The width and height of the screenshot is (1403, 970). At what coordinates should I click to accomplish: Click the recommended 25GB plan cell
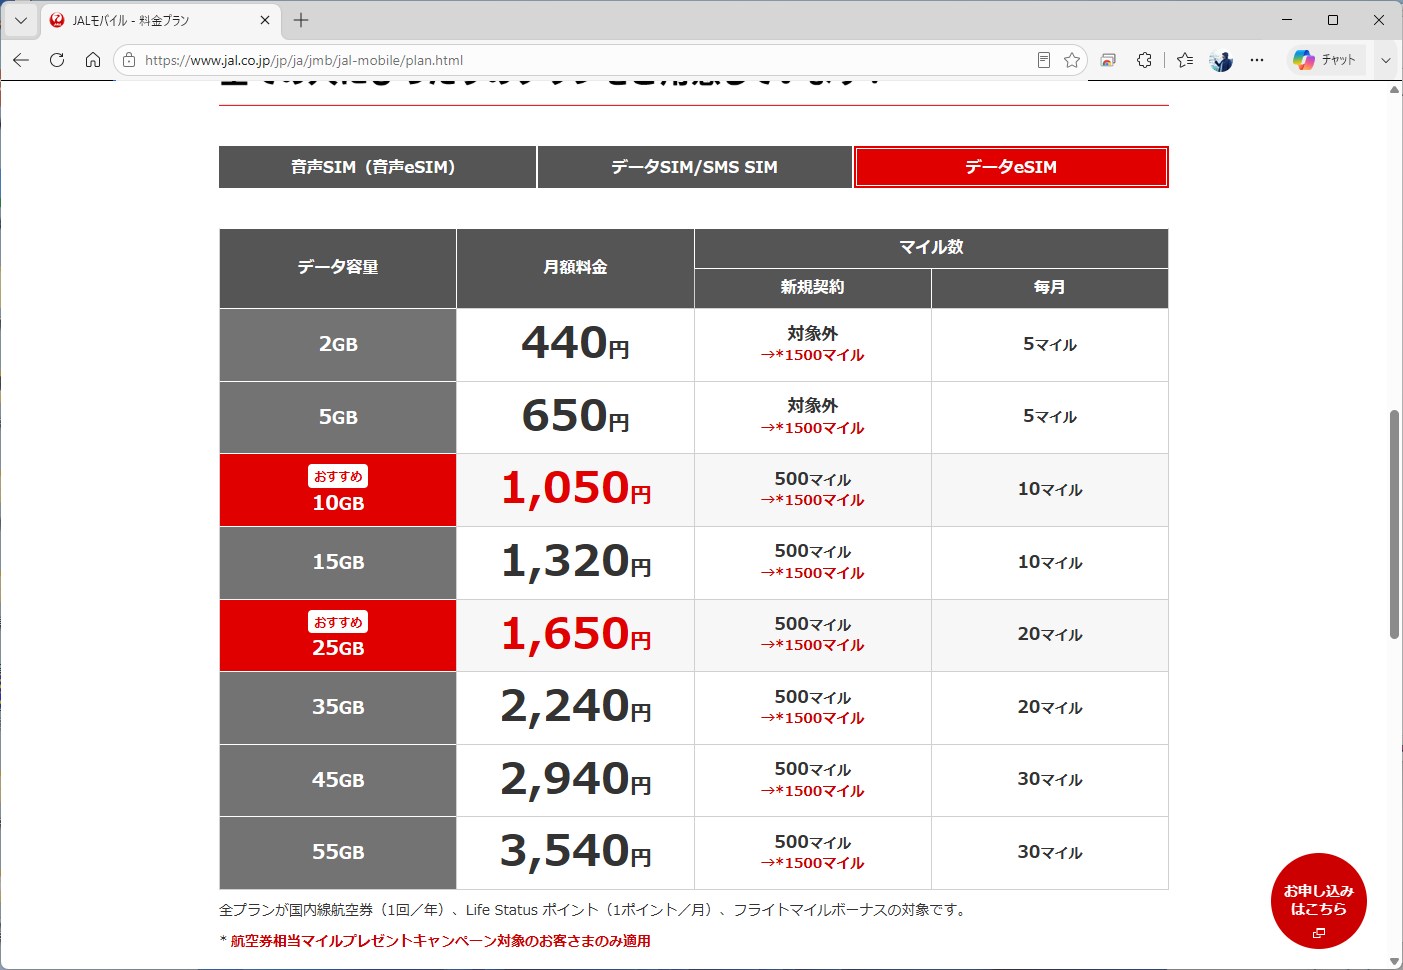338,636
